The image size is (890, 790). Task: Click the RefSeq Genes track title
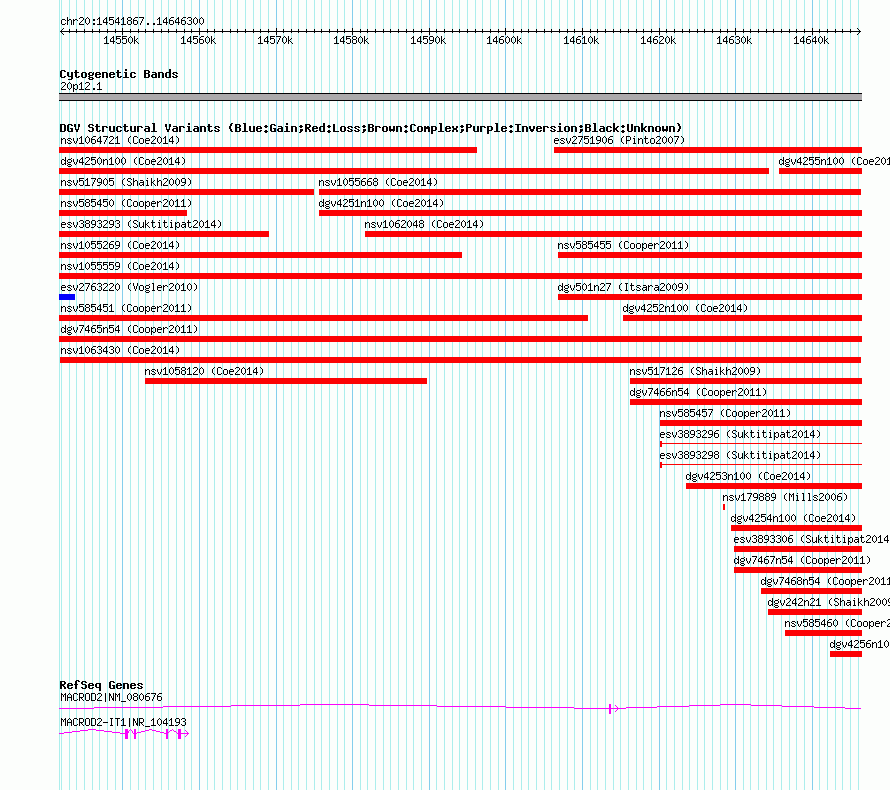101,685
